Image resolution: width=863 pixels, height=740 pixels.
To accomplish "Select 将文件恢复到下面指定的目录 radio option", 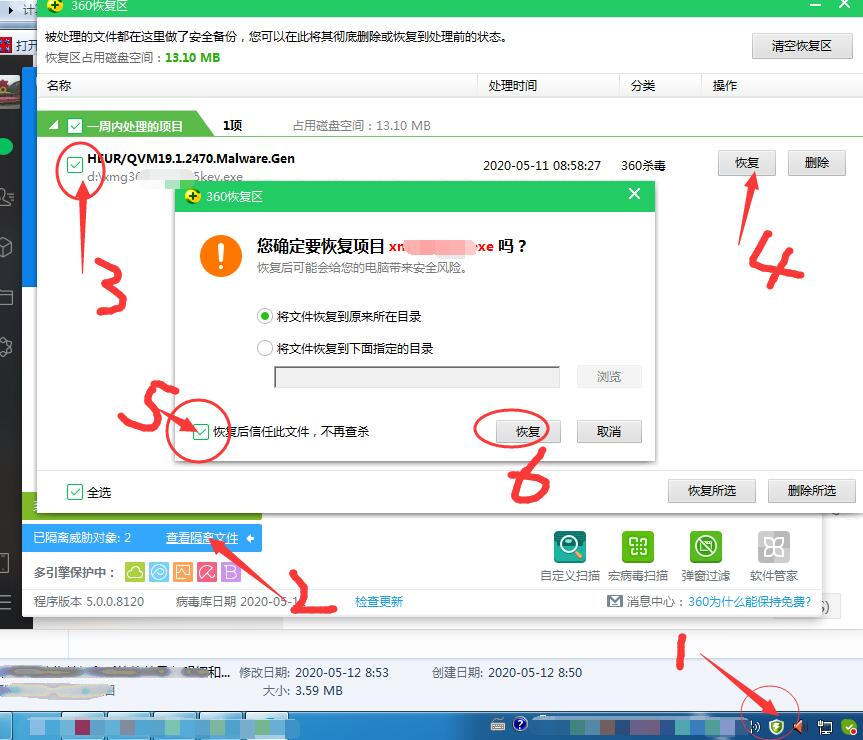I will (265, 348).
